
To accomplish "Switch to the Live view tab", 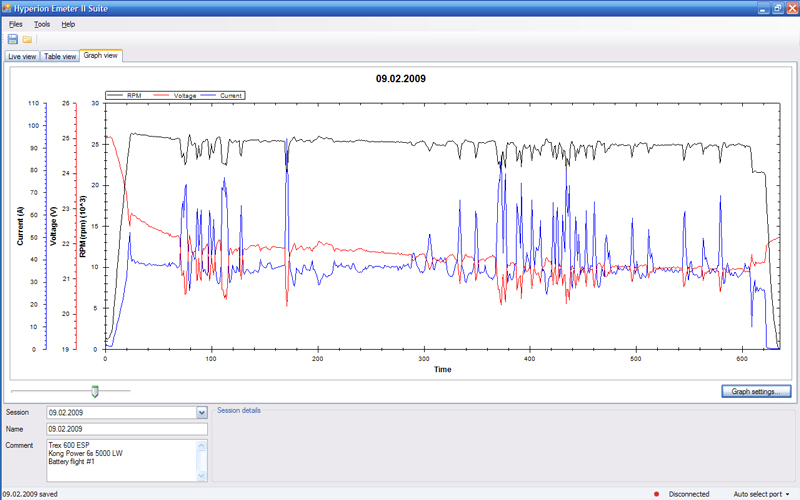I will 22,56.
